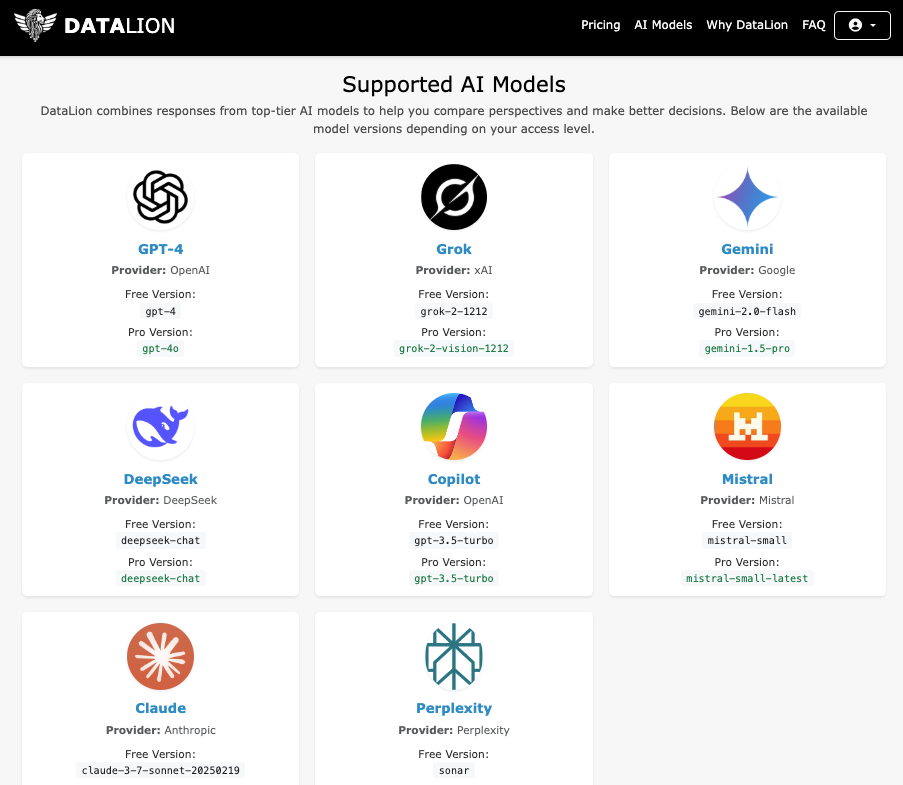Screen dimensions: 903x785
Task: Click the Perplexity model title
Action: tap(454, 708)
